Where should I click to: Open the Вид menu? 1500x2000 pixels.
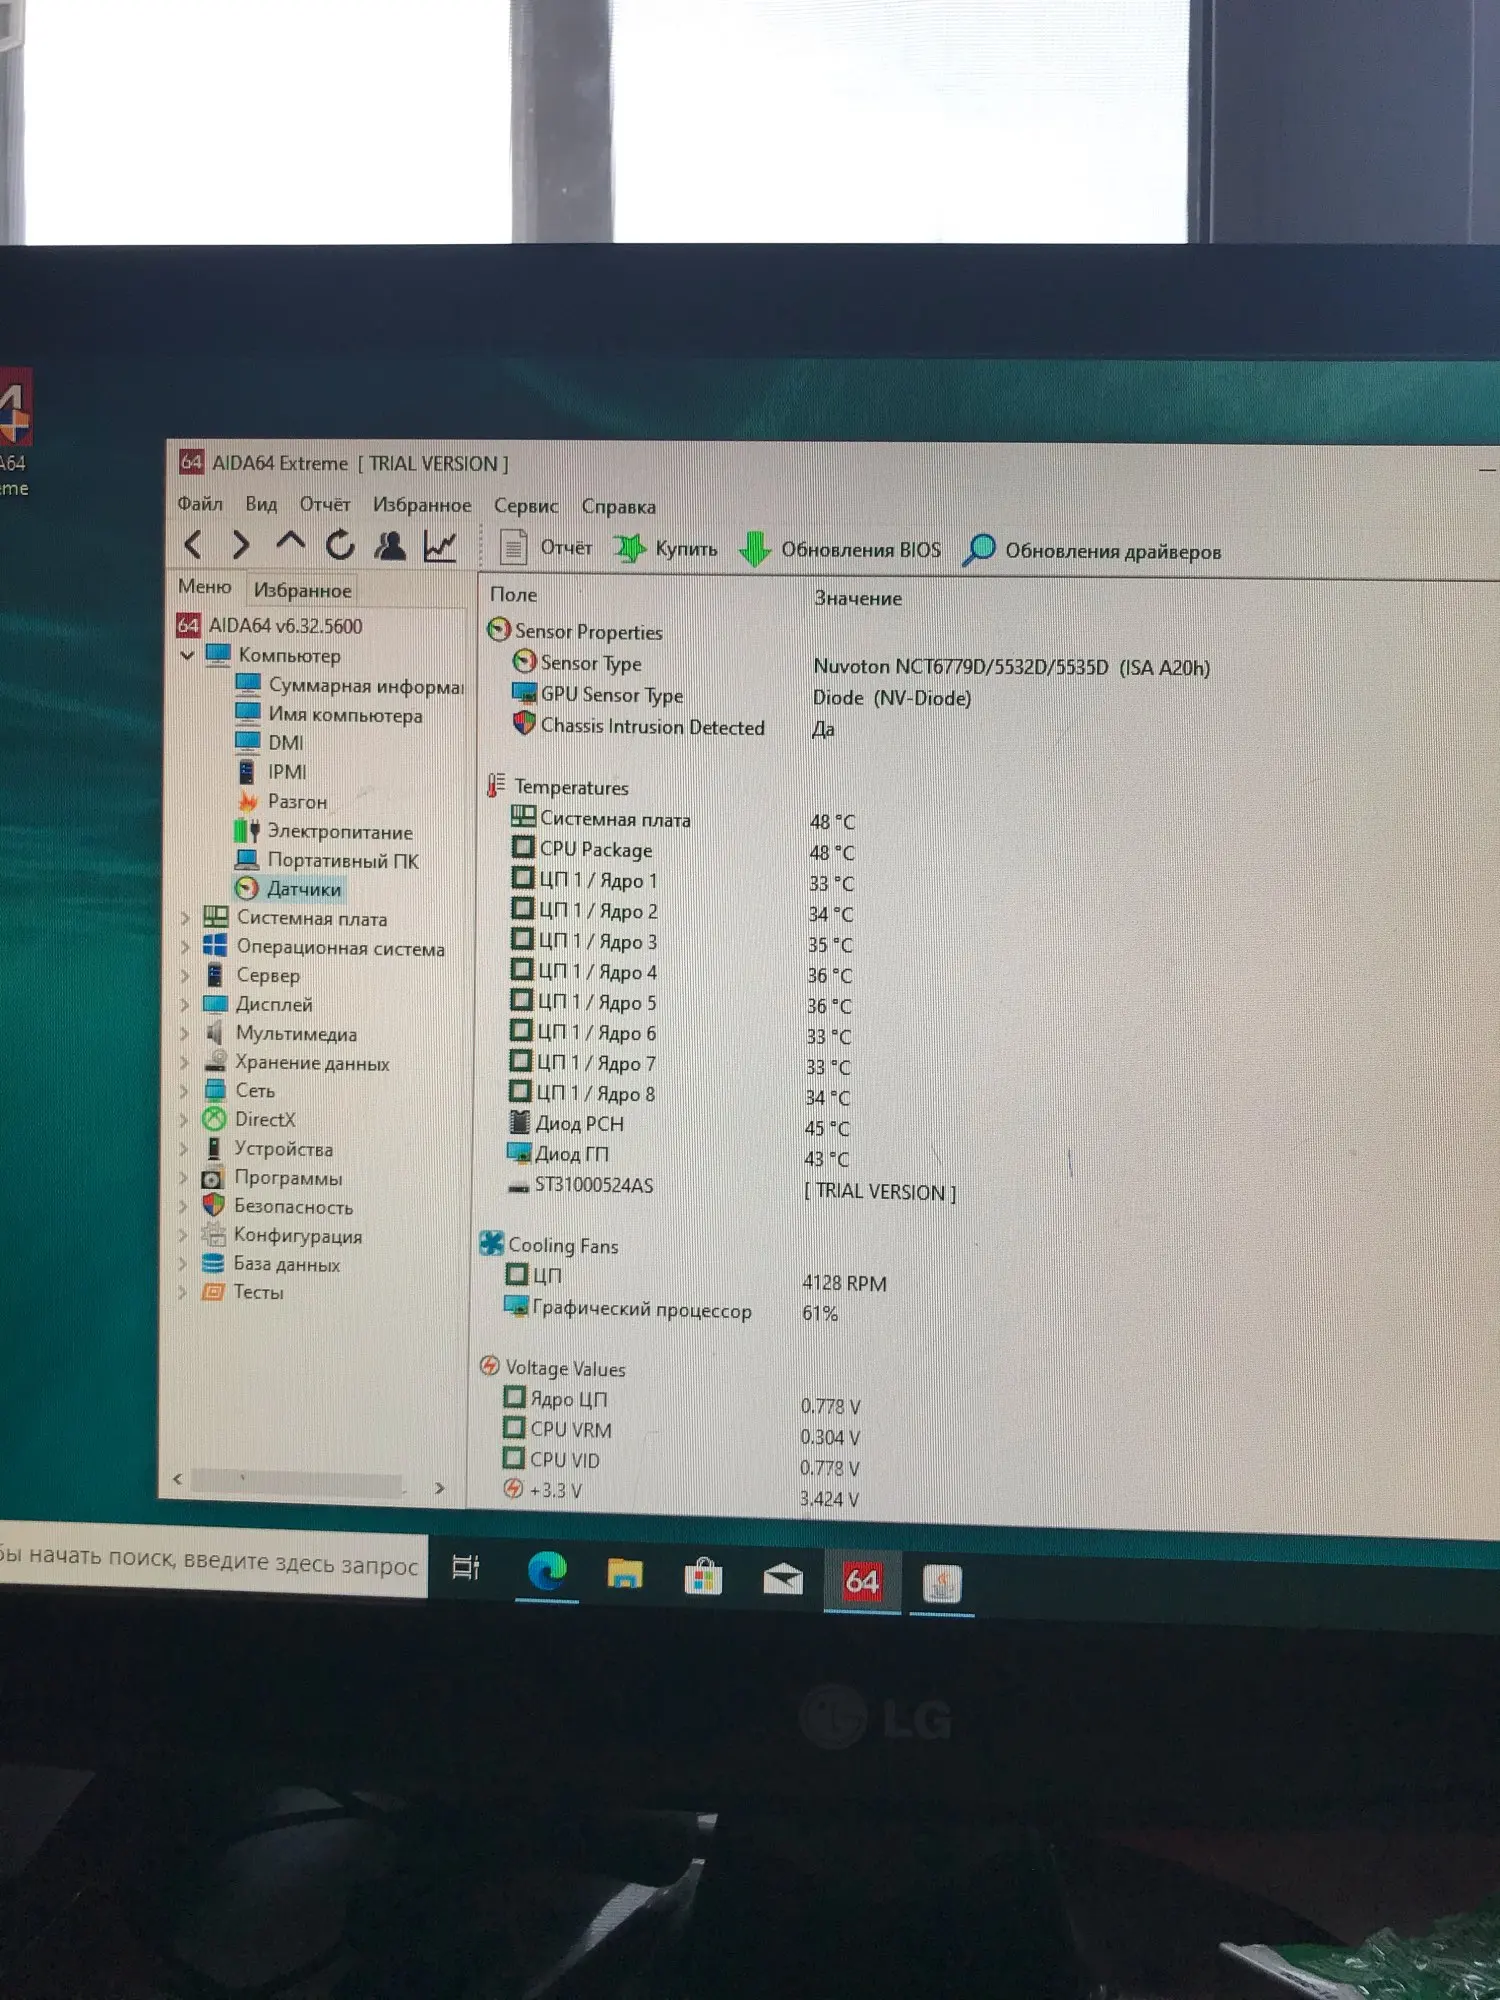click(261, 504)
